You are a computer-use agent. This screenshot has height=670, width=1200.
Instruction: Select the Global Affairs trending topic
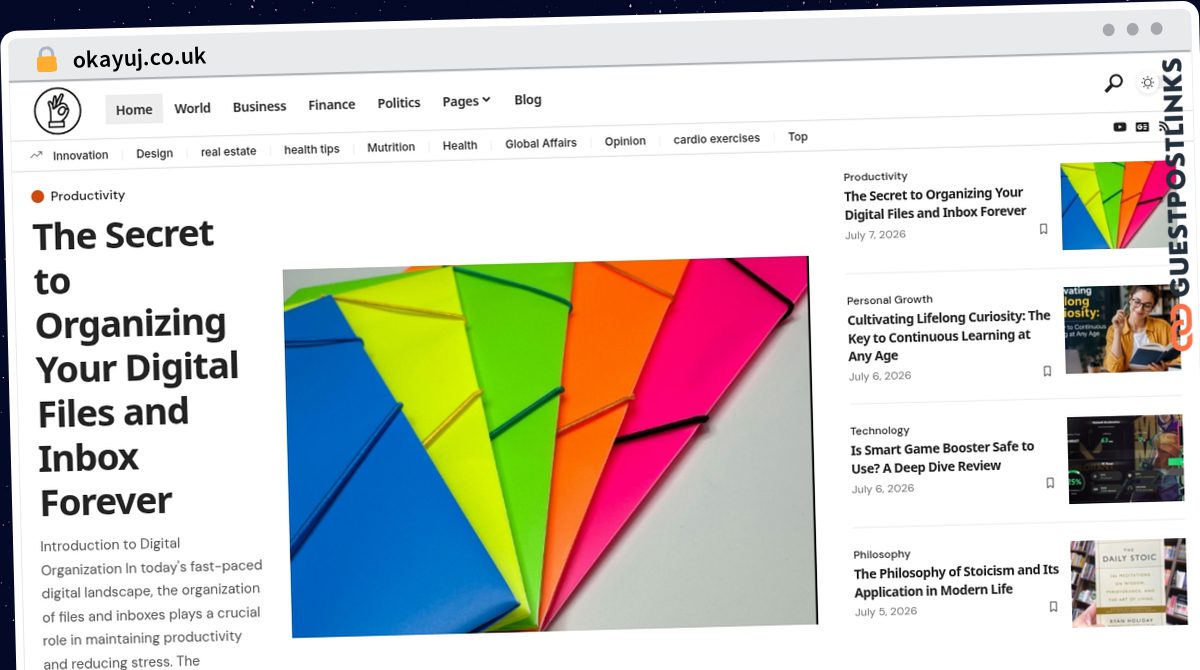coord(541,143)
